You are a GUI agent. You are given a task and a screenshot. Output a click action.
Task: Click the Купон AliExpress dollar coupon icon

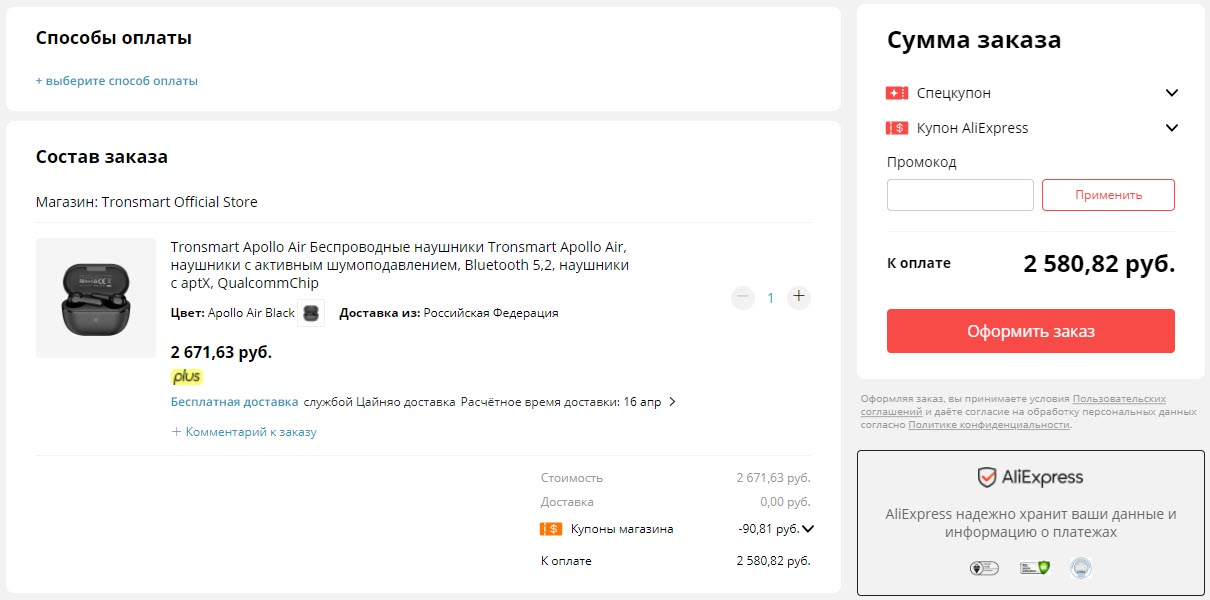pyautogui.click(x=896, y=127)
